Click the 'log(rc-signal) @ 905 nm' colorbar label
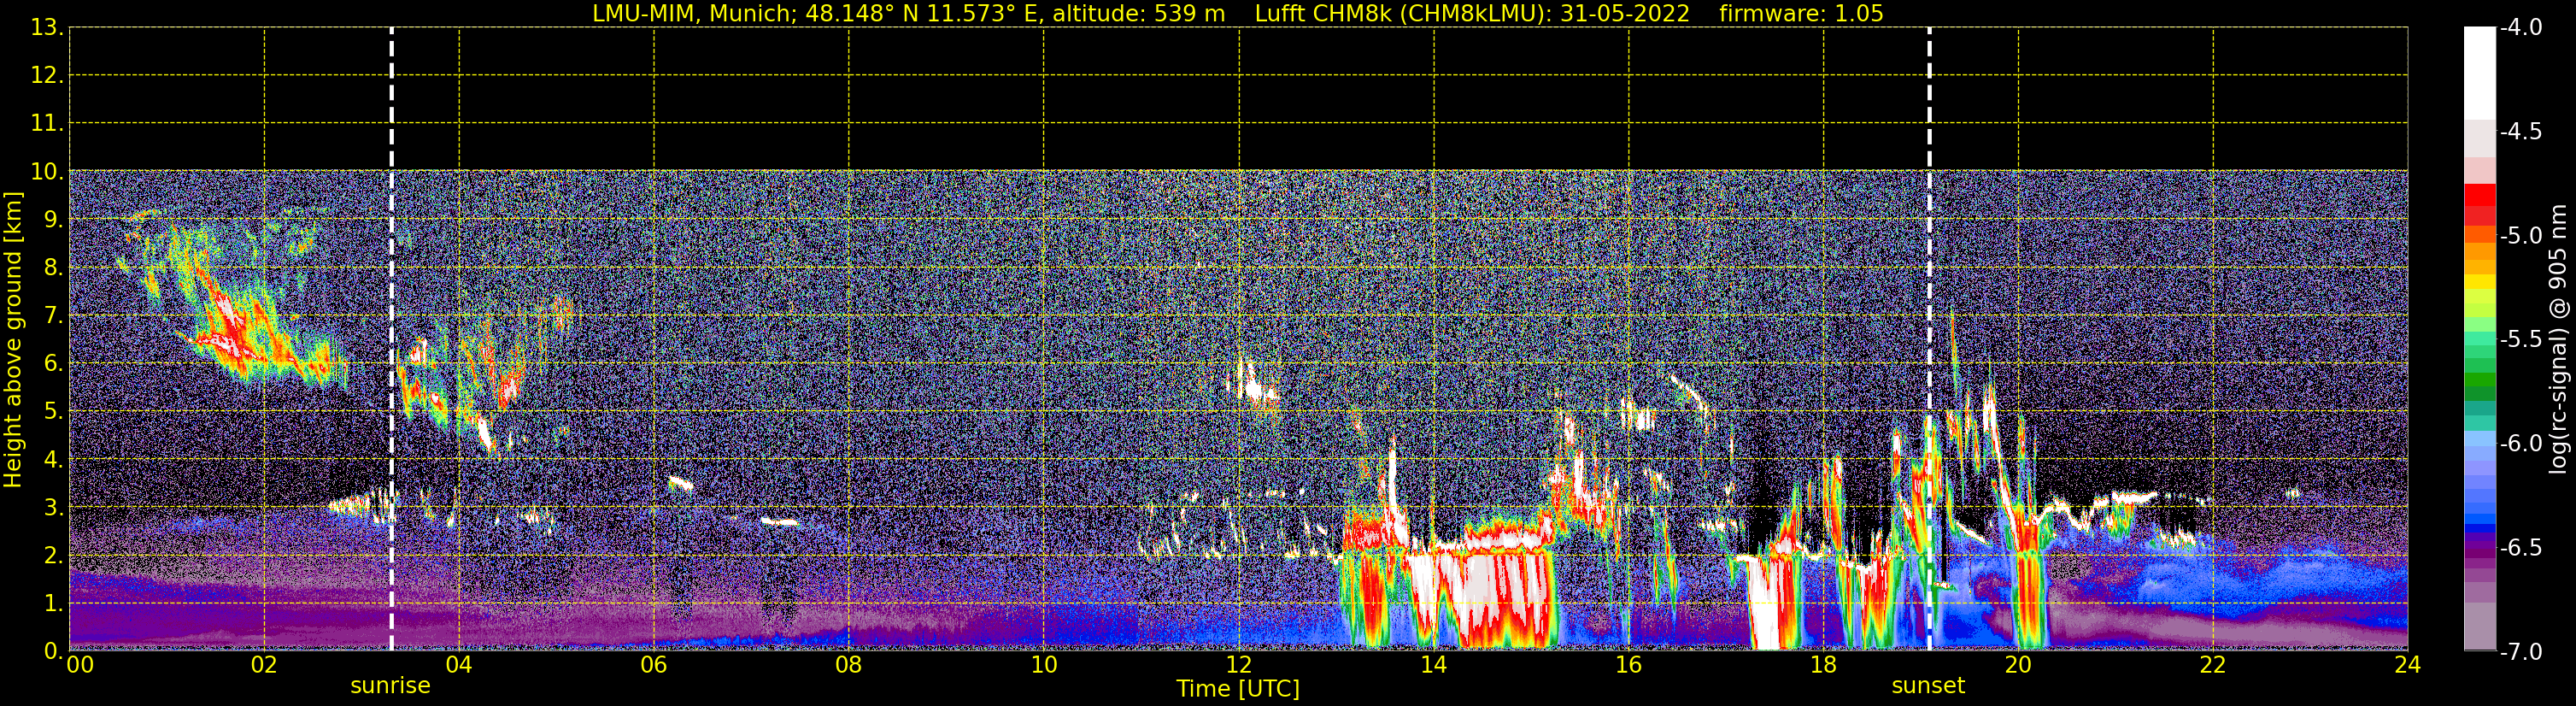Screen dimensions: 2576x706 tap(2558, 339)
